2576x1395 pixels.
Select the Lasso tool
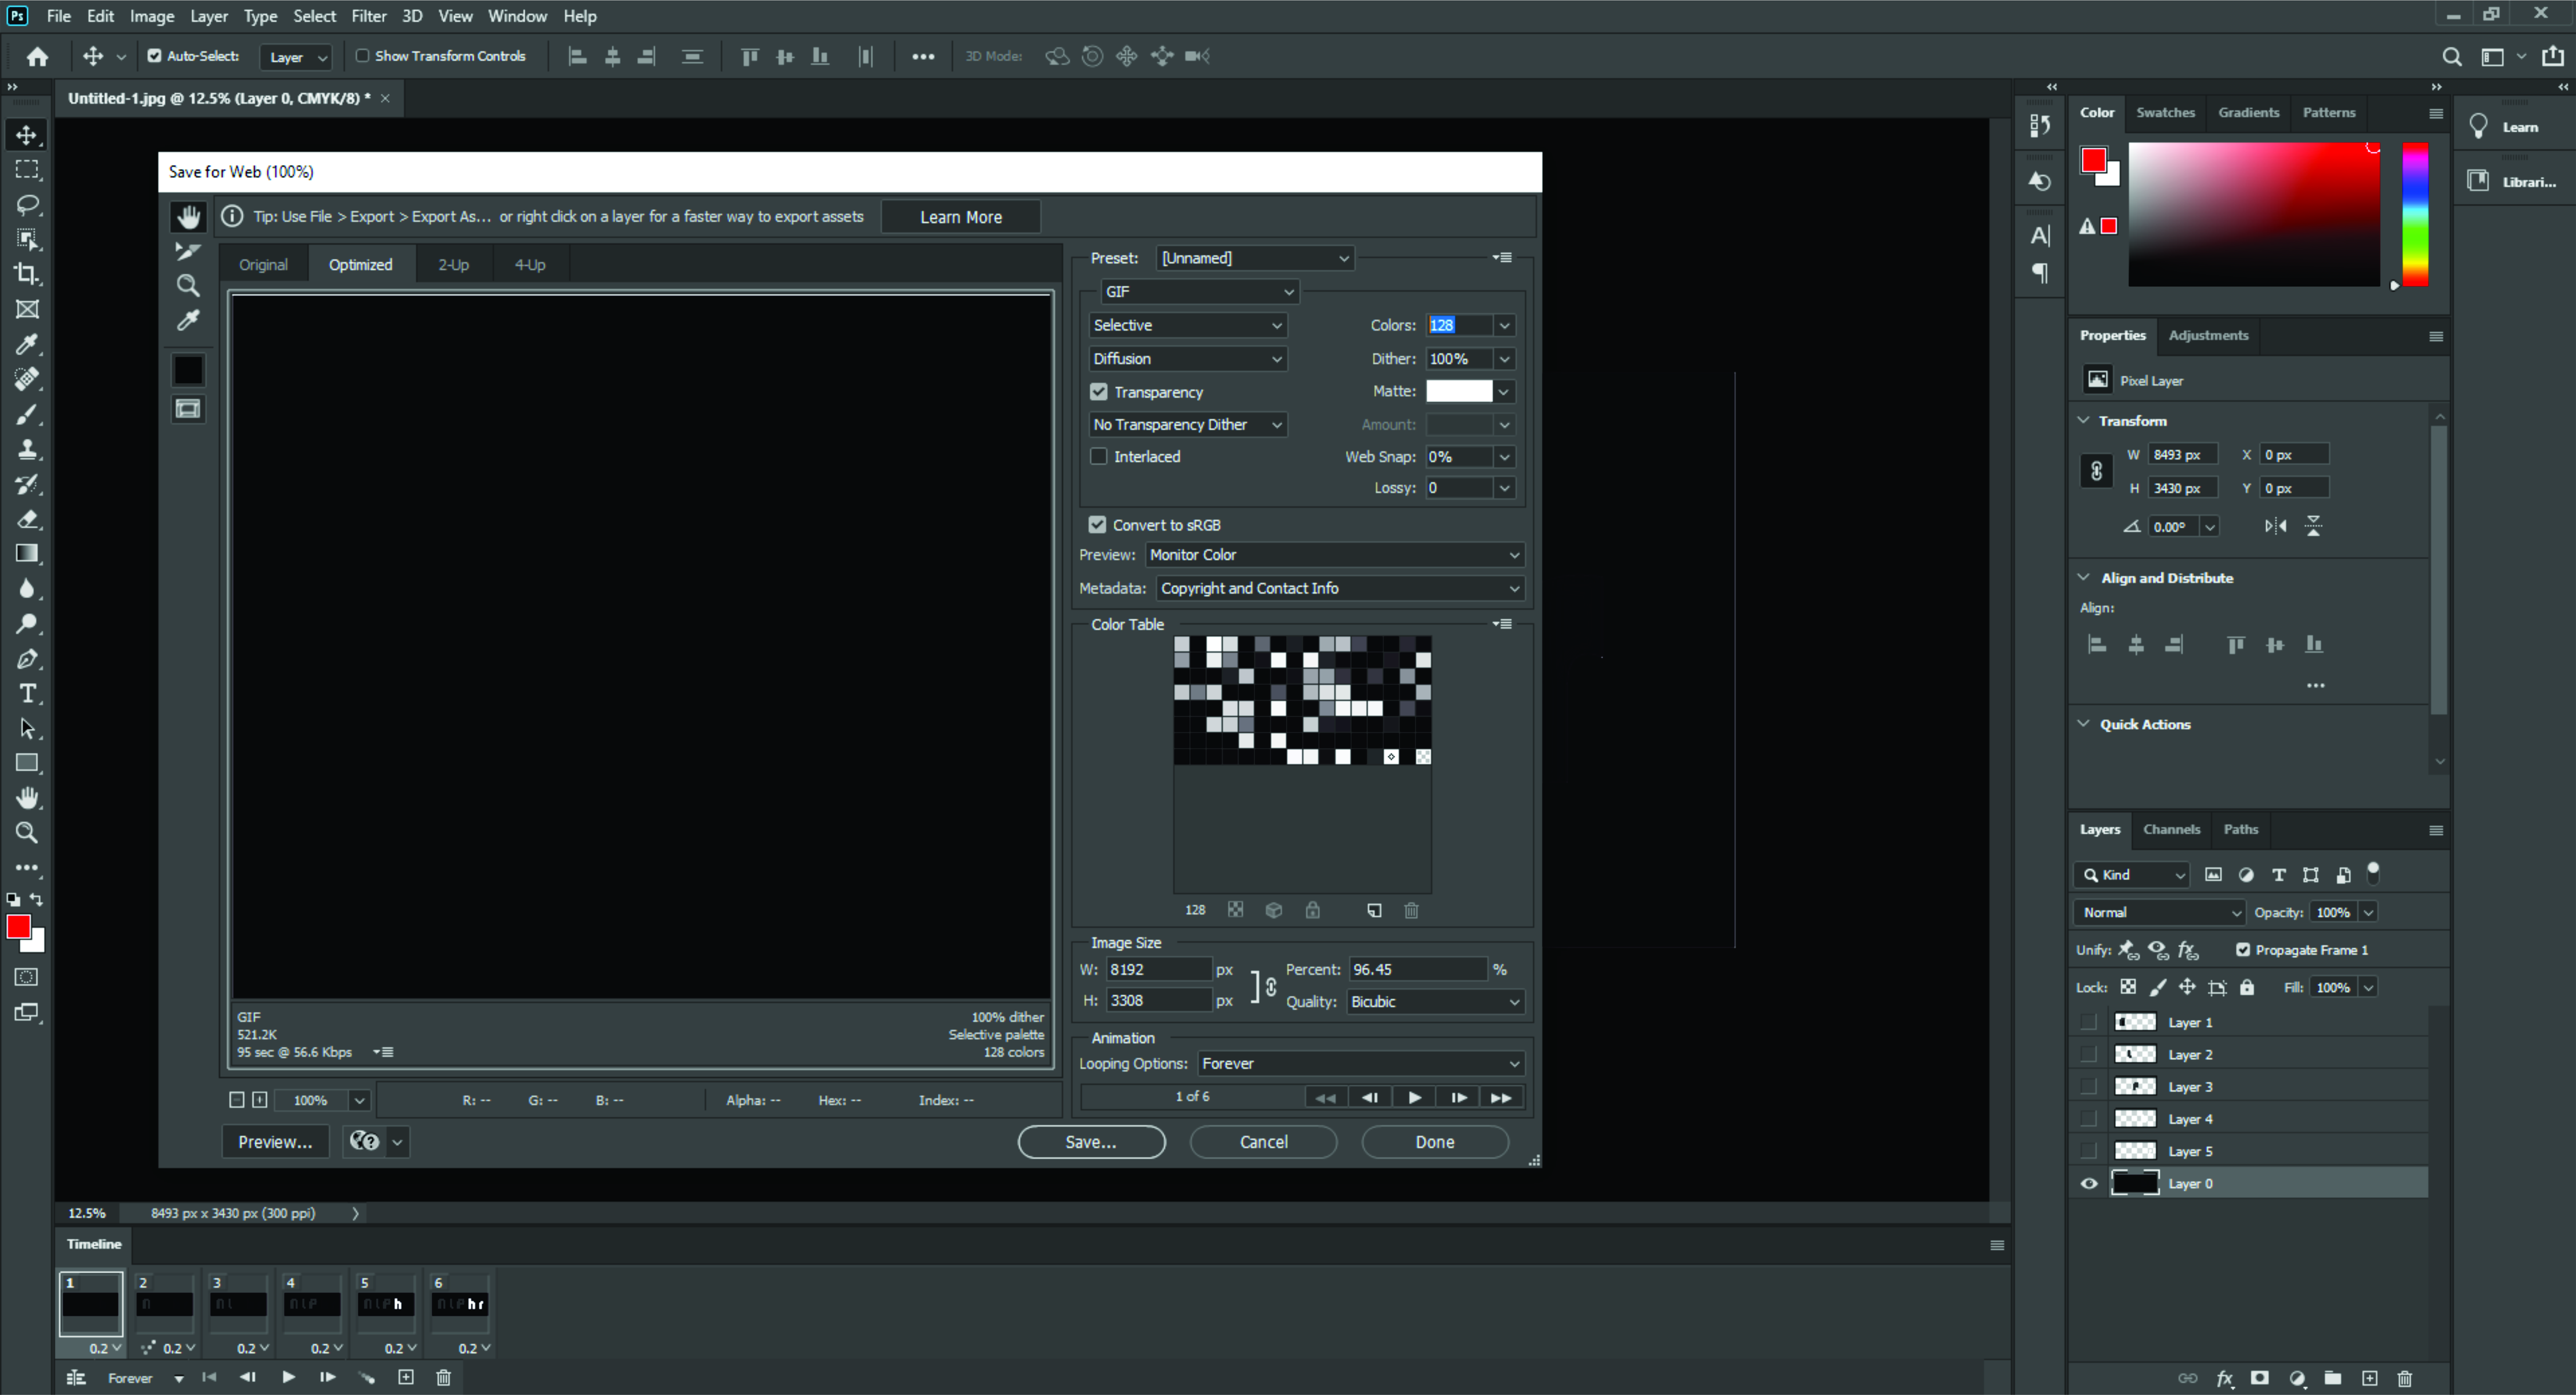pyautogui.click(x=27, y=204)
